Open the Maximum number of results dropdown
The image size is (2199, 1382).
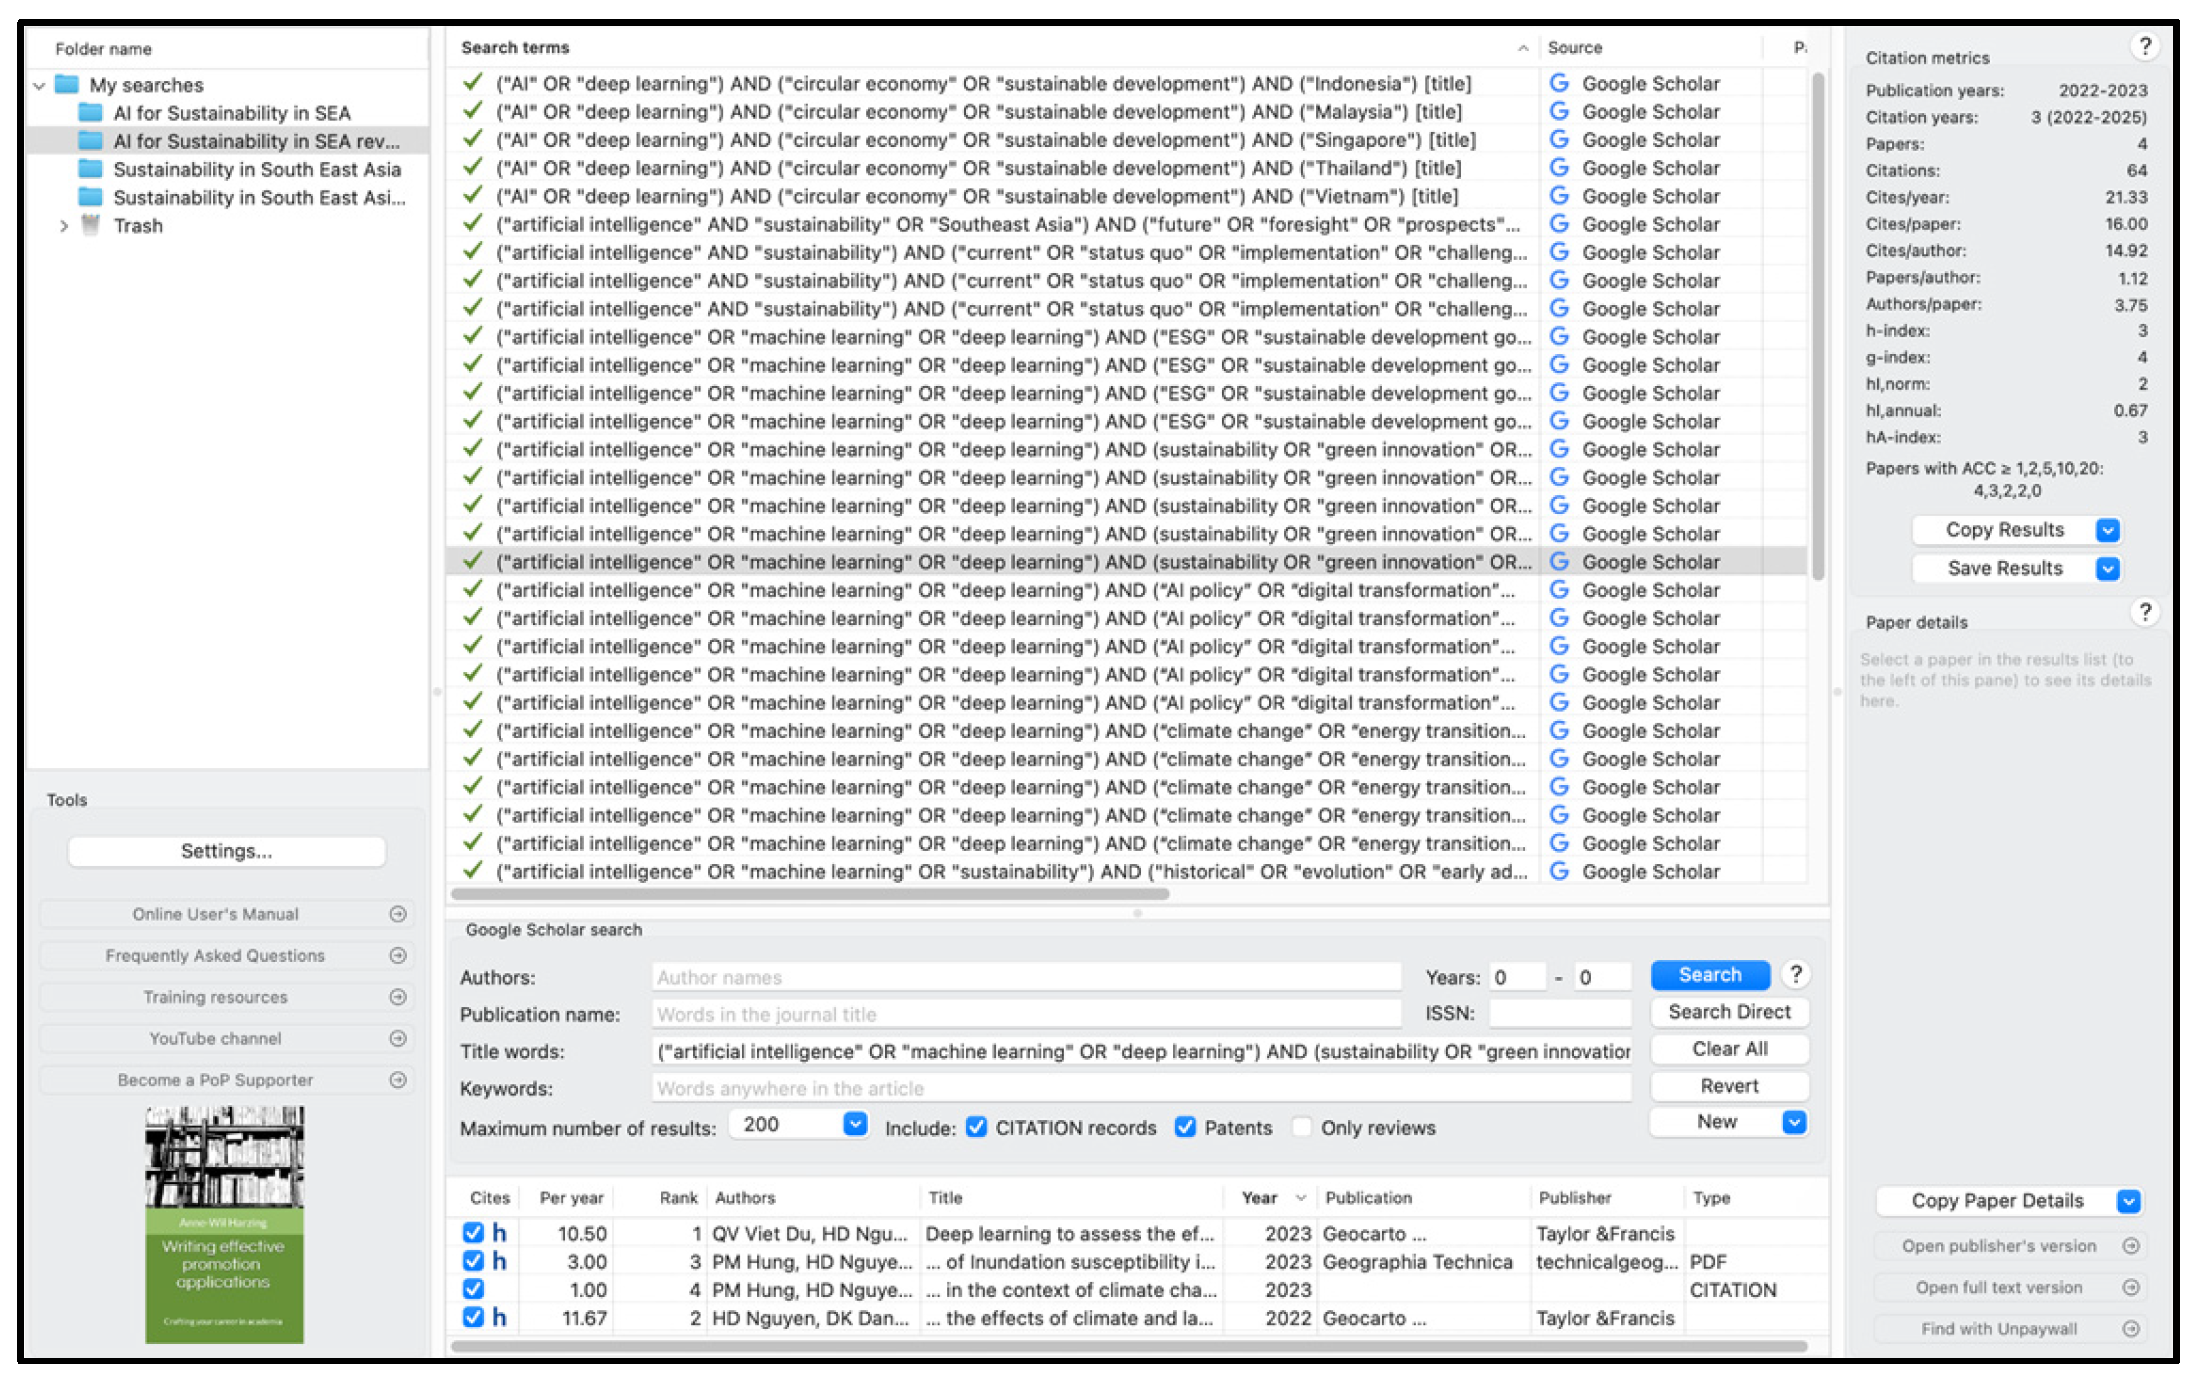pyautogui.click(x=854, y=1124)
